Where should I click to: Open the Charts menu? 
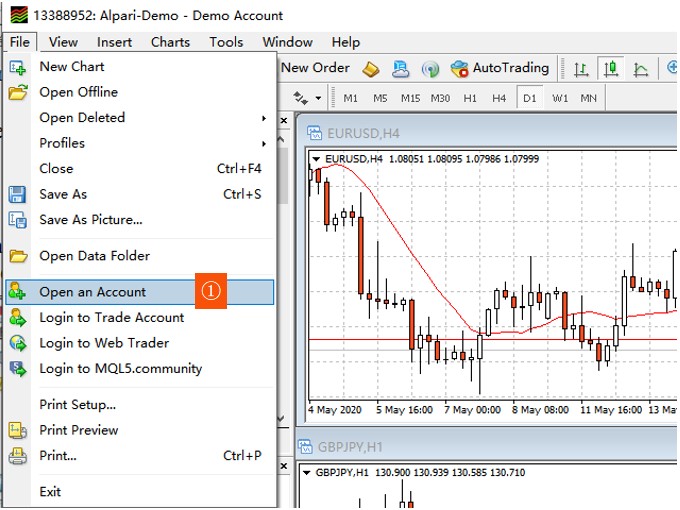pos(170,42)
